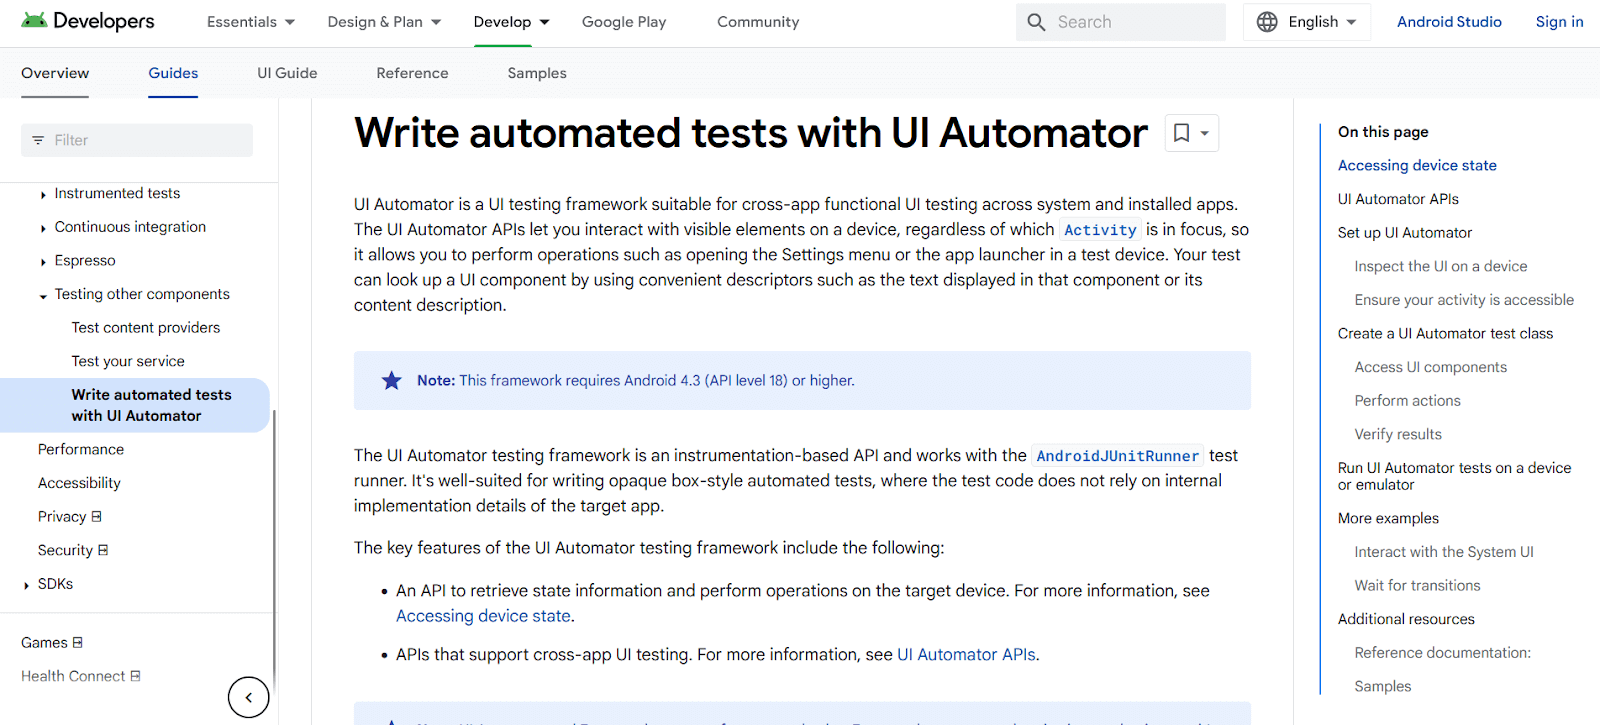1600x725 pixels.
Task: Jump to Reference documentation section
Action: tap(1442, 653)
